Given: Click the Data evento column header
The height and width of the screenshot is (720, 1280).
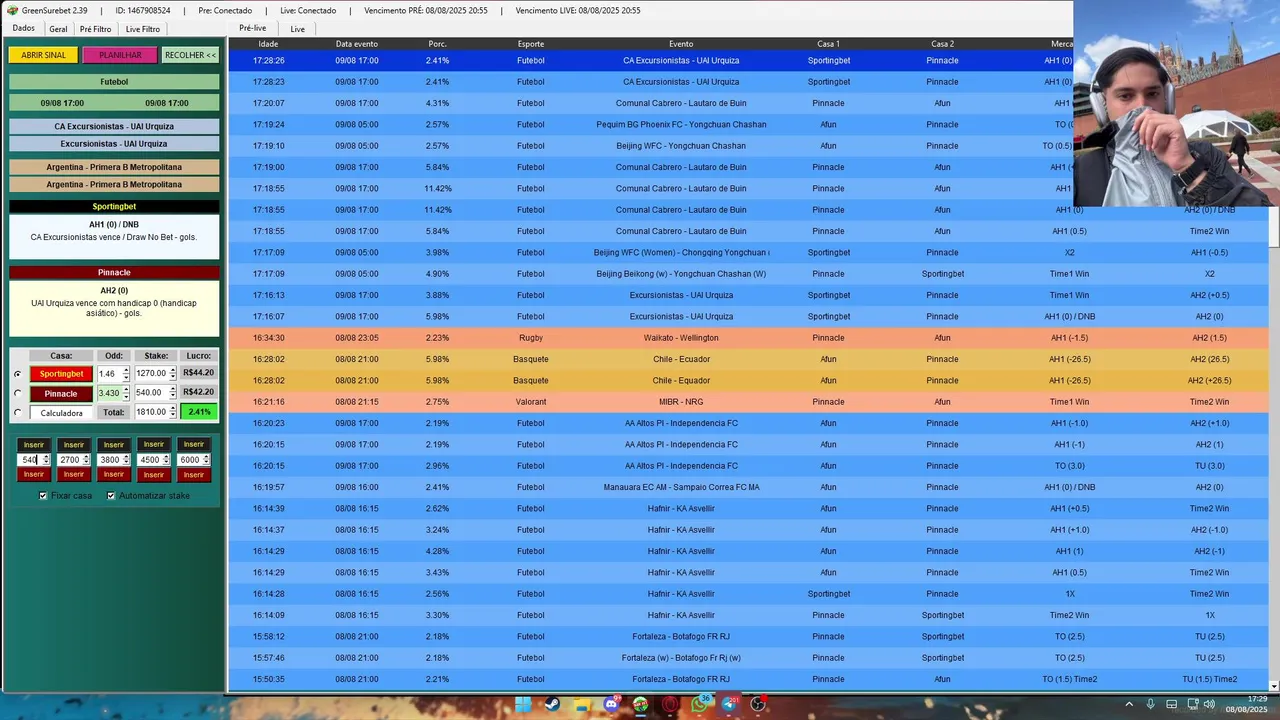Looking at the screenshot, I should pos(357,44).
